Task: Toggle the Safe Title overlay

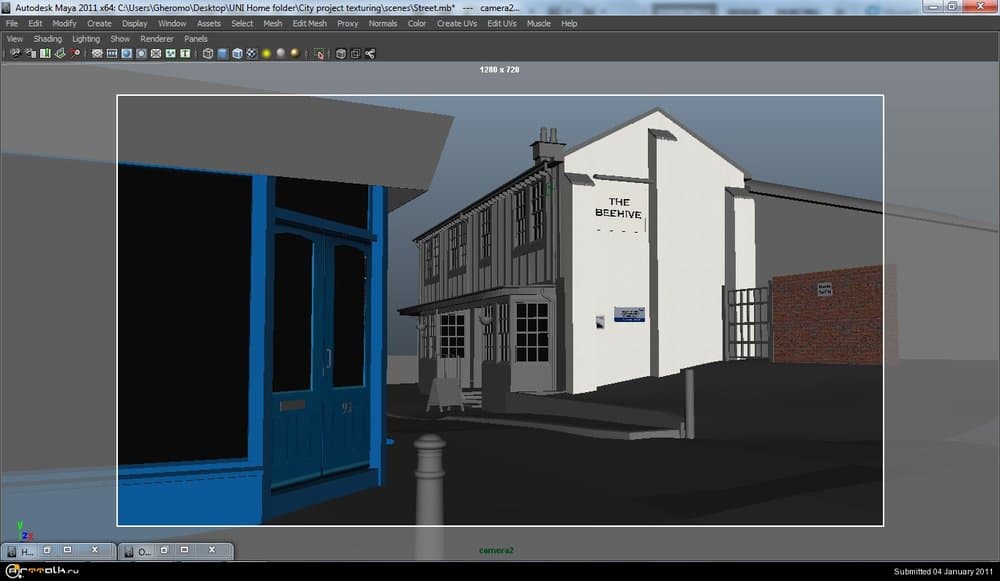Action: pyautogui.click(x=185, y=54)
